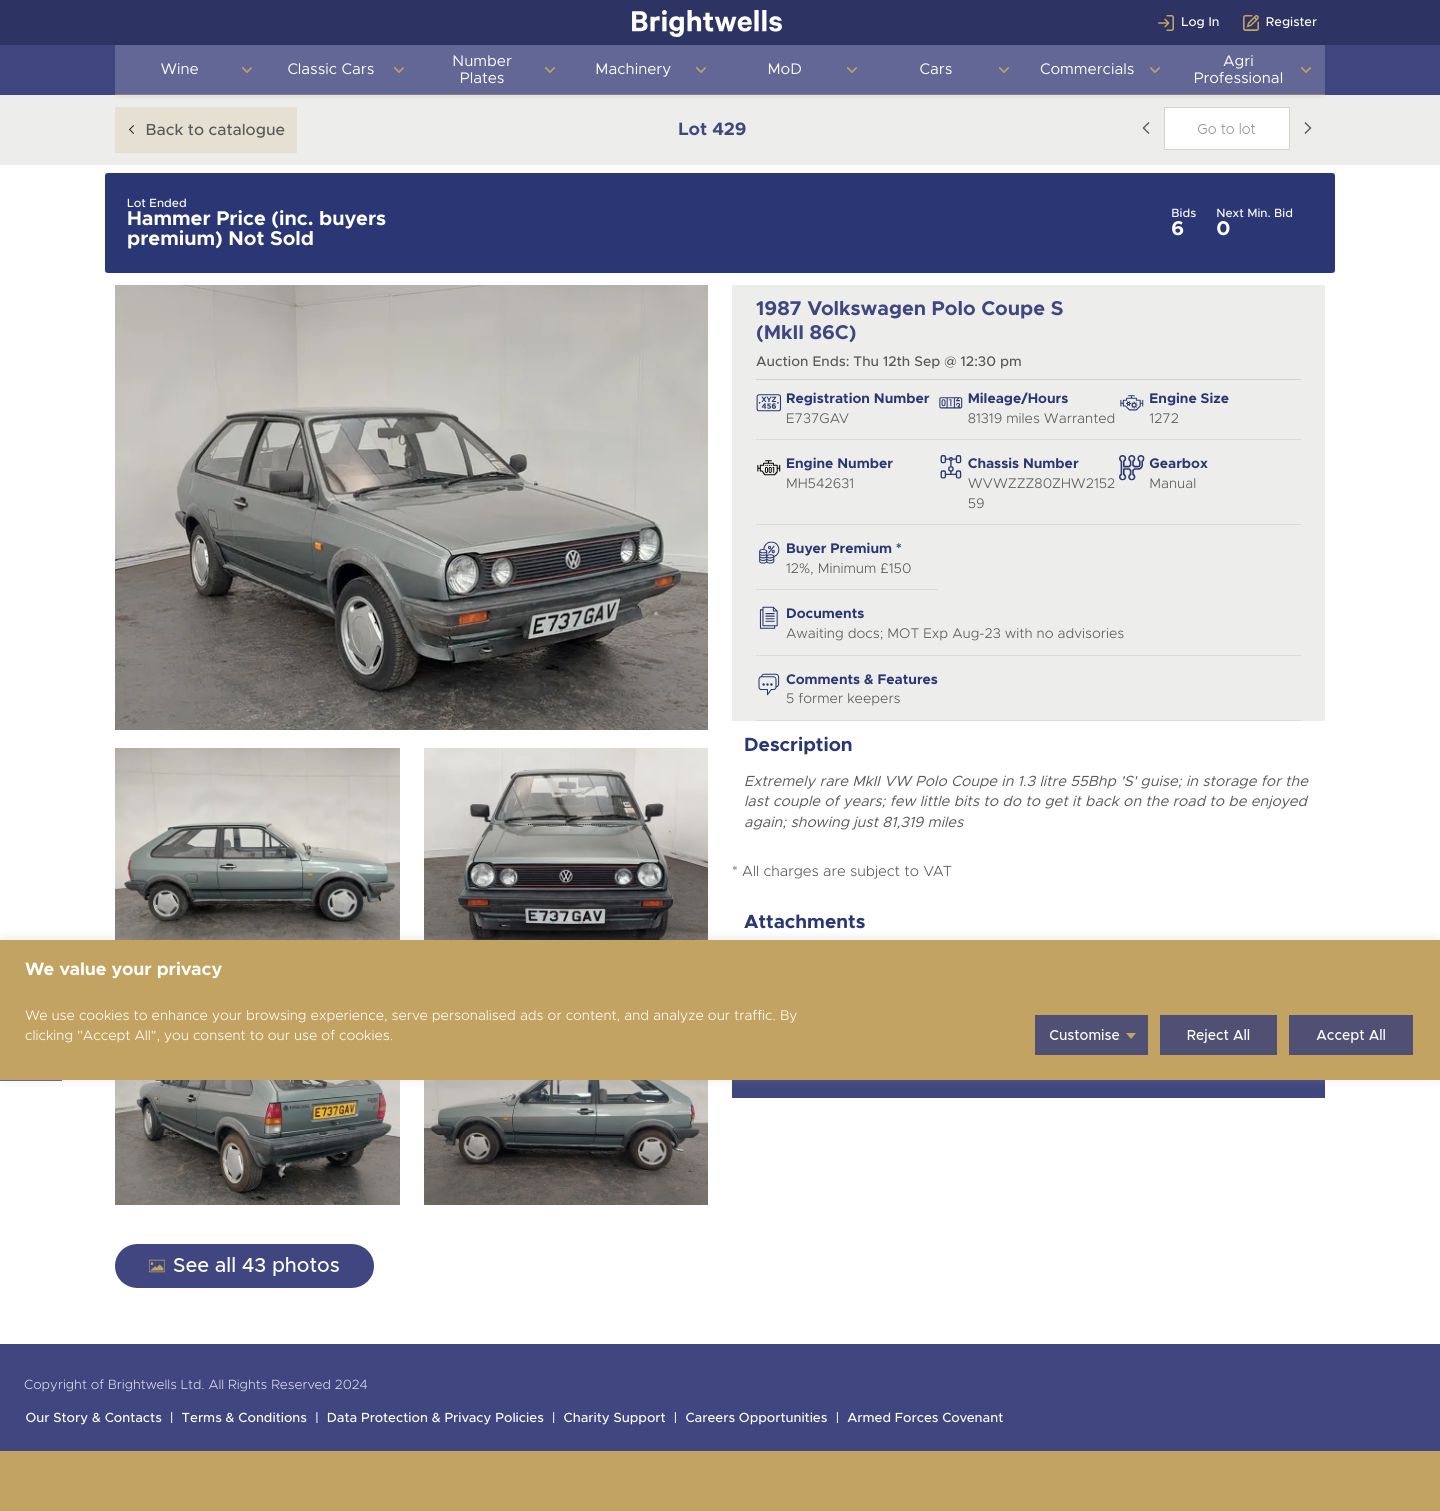Open the Commercials menu item

pyautogui.click(x=1087, y=69)
